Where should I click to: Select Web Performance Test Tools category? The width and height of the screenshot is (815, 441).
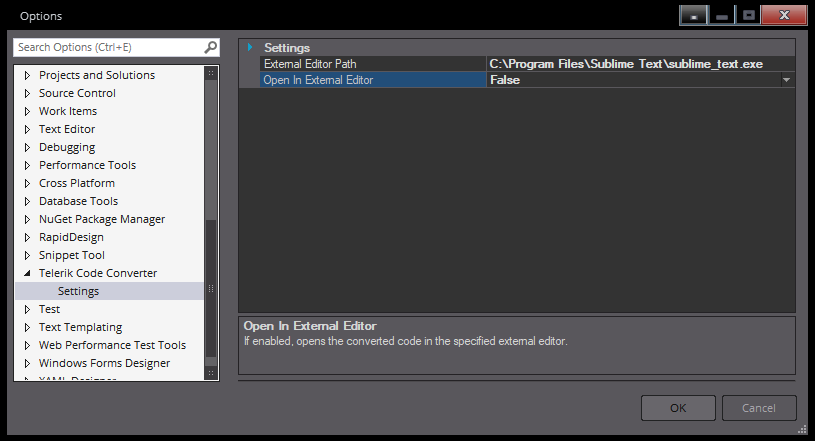pyautogui.click(x=112, y=345)
